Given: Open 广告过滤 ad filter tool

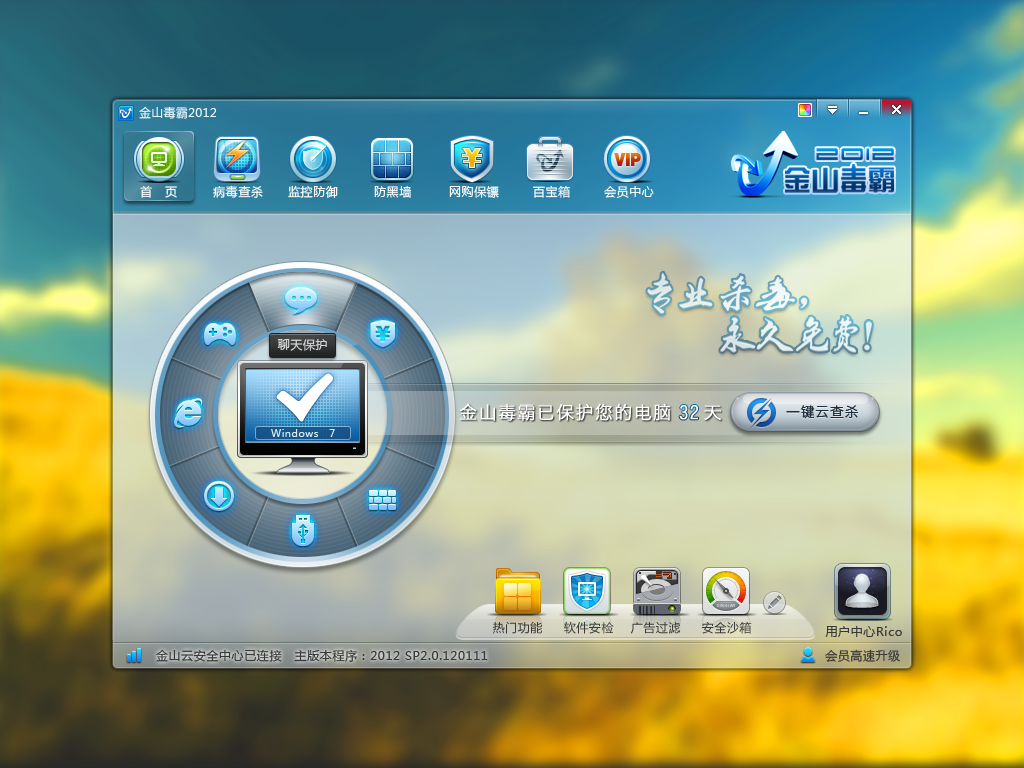Looking at the screenshot, I should pyautogui.click(x=656, y=591).
